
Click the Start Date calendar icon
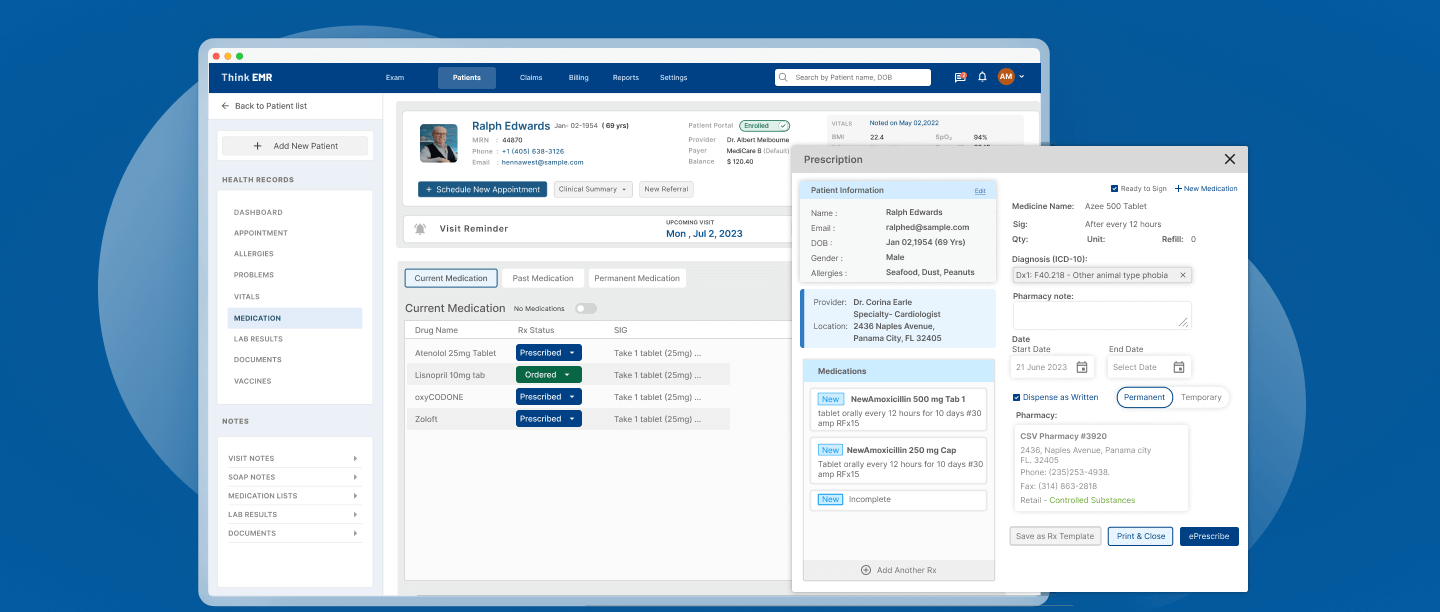(x=1081, y=367)
